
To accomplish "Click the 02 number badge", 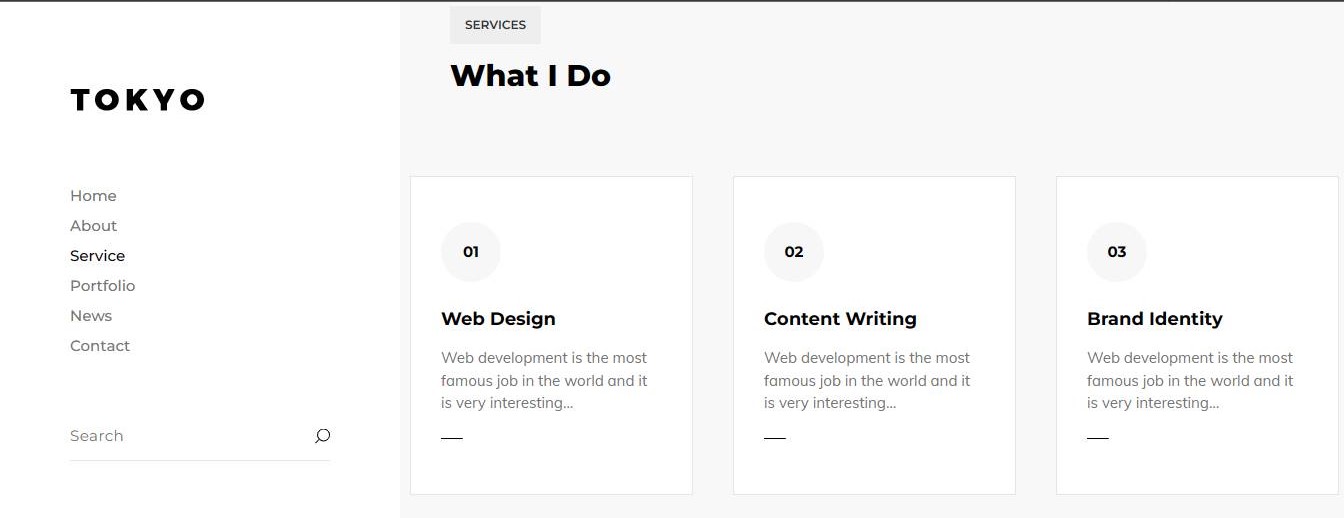I will 794,252.
